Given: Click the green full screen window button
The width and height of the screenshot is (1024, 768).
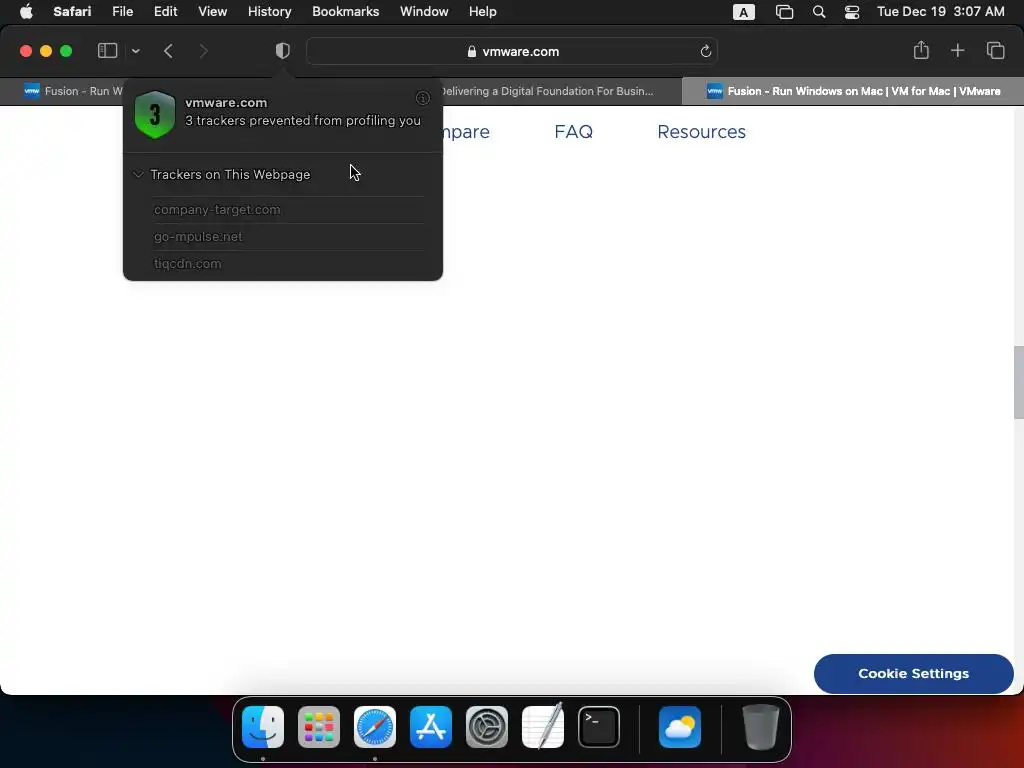Looking at the screenshot, I should (66, 51).
